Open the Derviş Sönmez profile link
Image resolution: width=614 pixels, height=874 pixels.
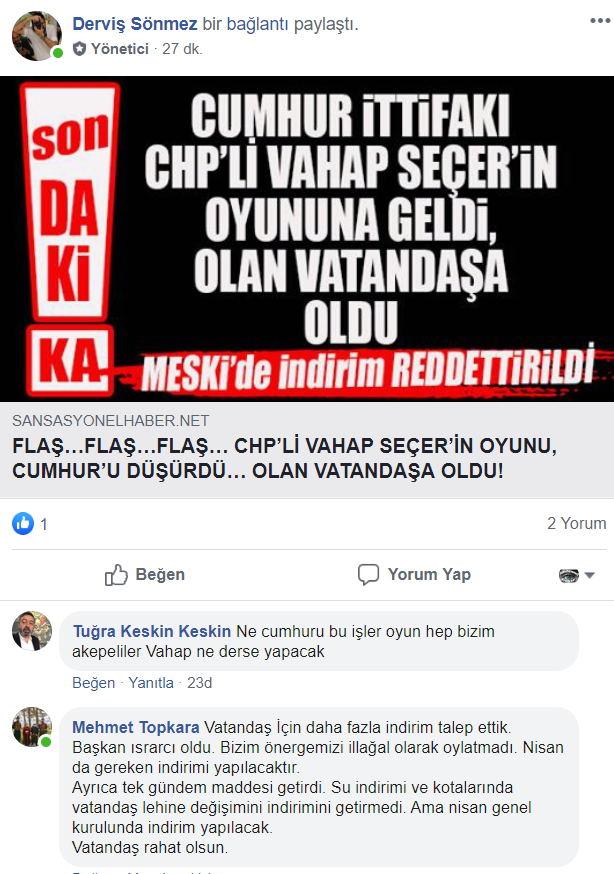(135, 24)
